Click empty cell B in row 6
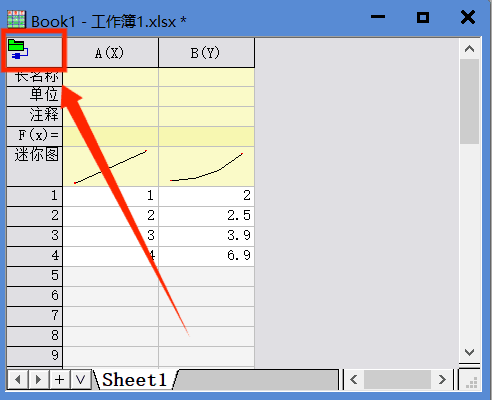Screen dimensions: 492x400 (x=206, y=296)
